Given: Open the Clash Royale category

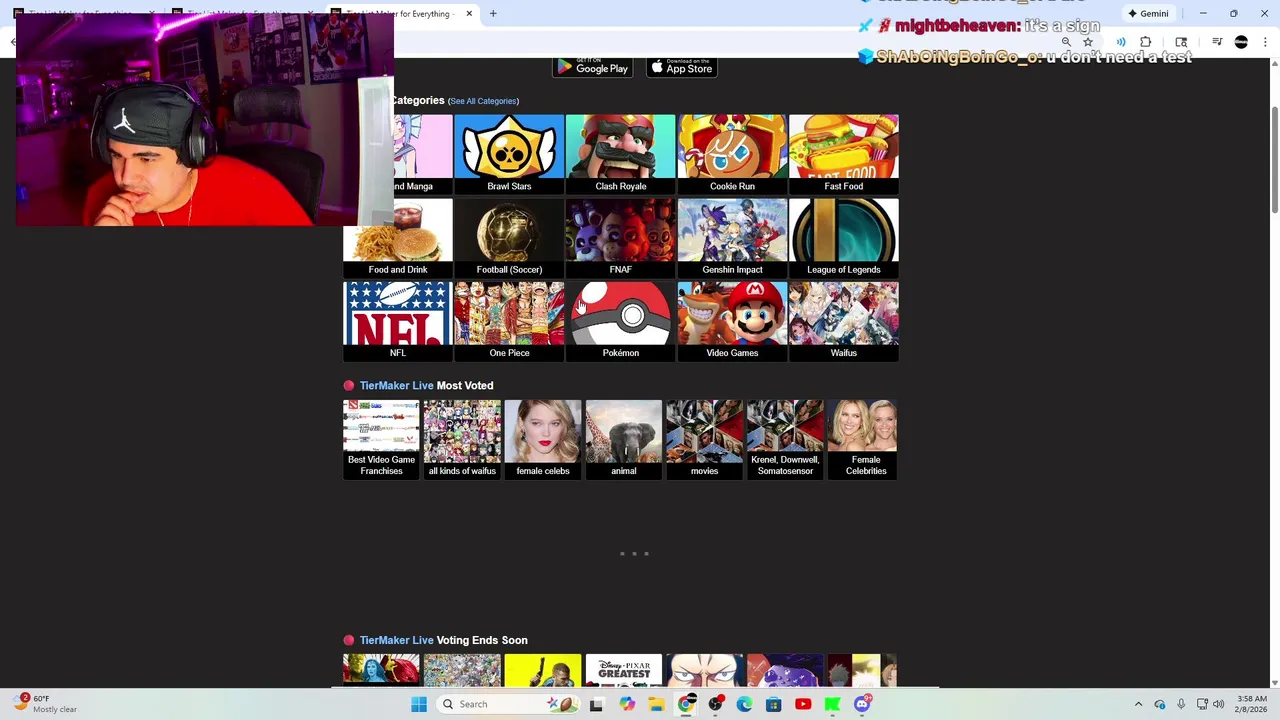Looking at the screenshot, I should 620,154.
